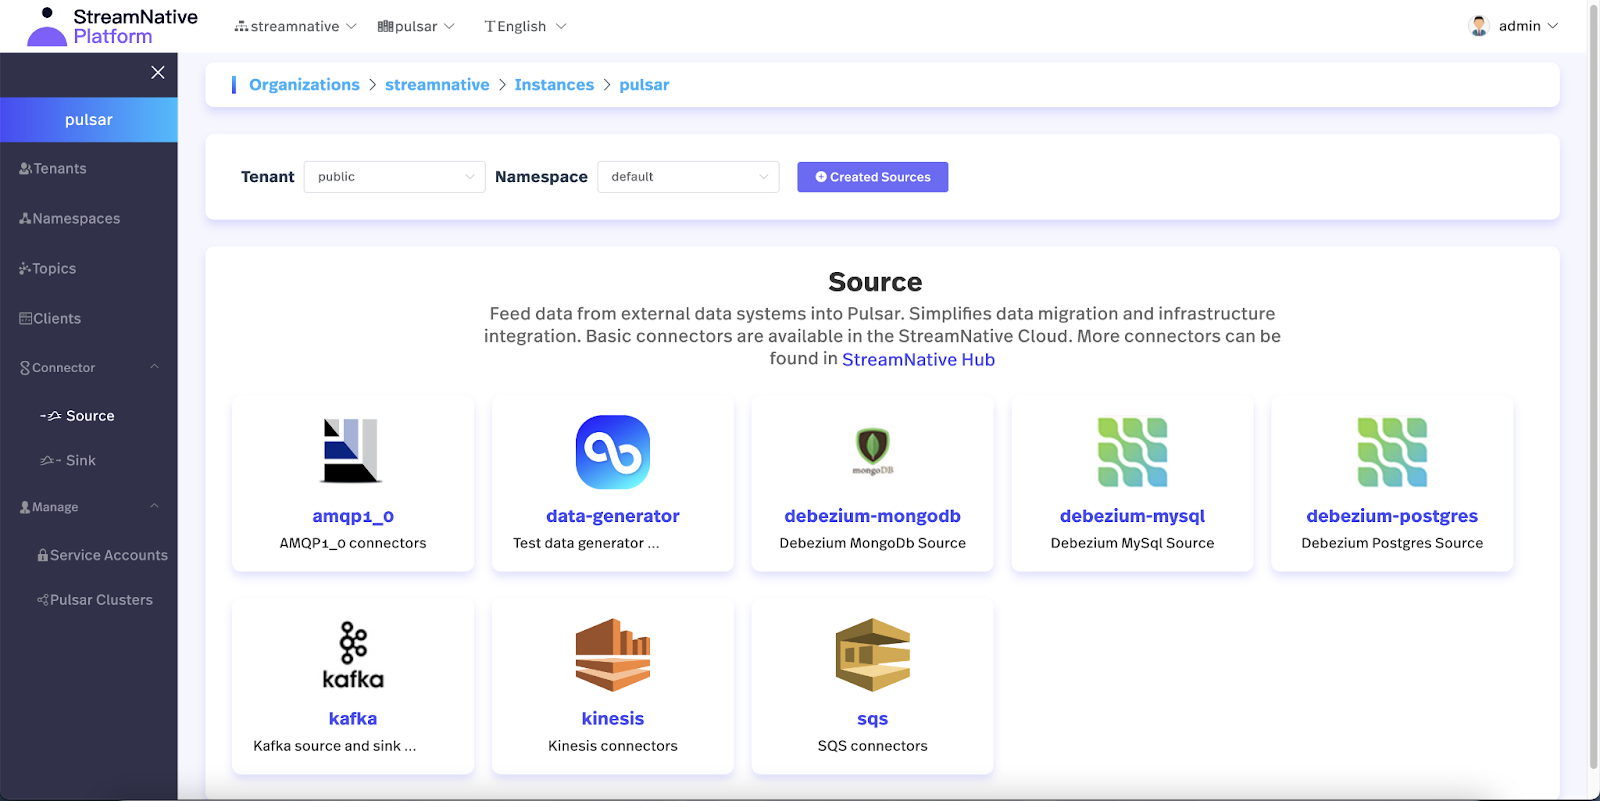Click the Clients sidebar icon
1600x801 pixels.
pos(26,319)
